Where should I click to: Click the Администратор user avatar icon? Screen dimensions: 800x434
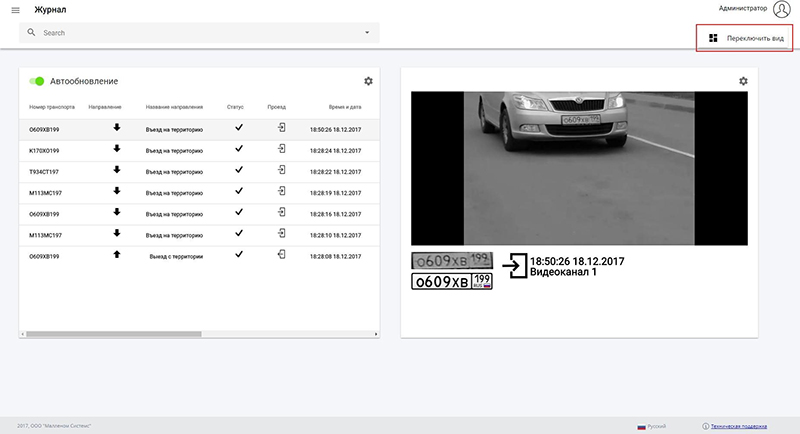pos(782,9)
